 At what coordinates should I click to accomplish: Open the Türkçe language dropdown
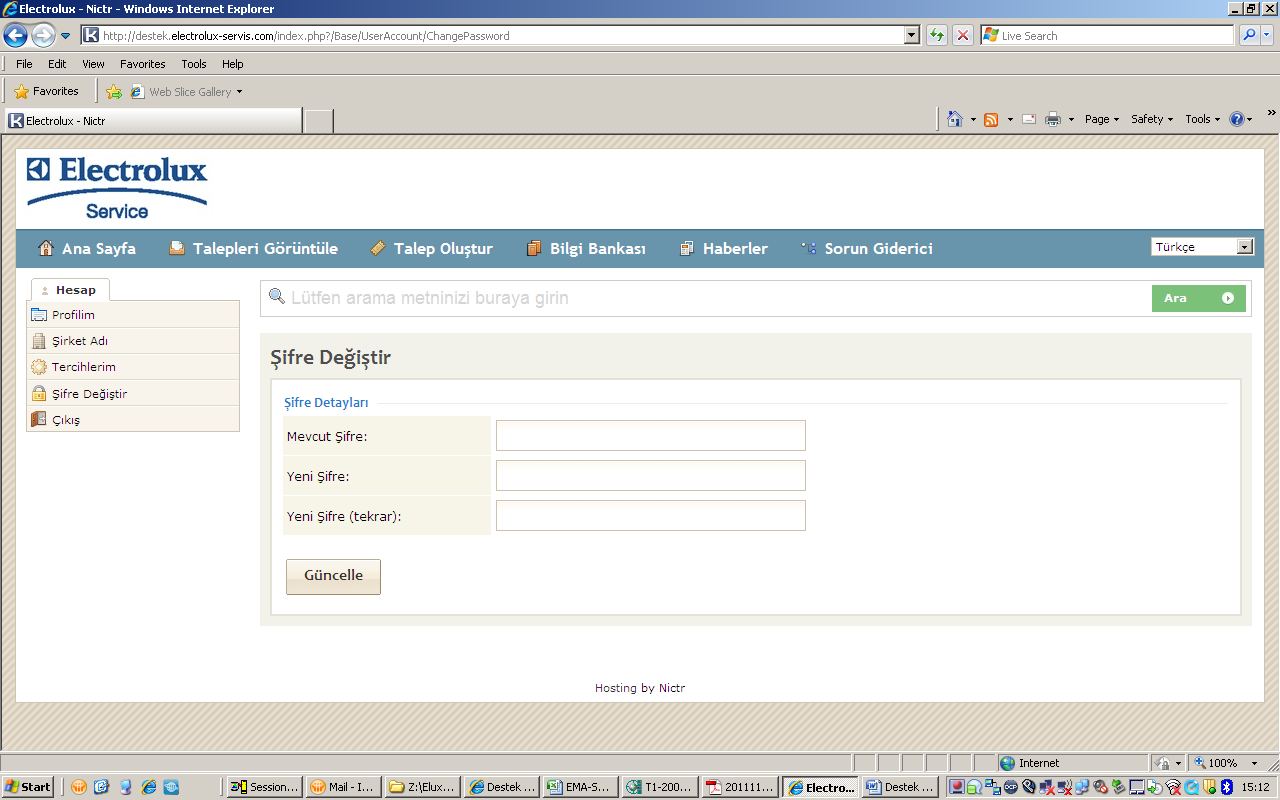click(x=1203, y=247)
